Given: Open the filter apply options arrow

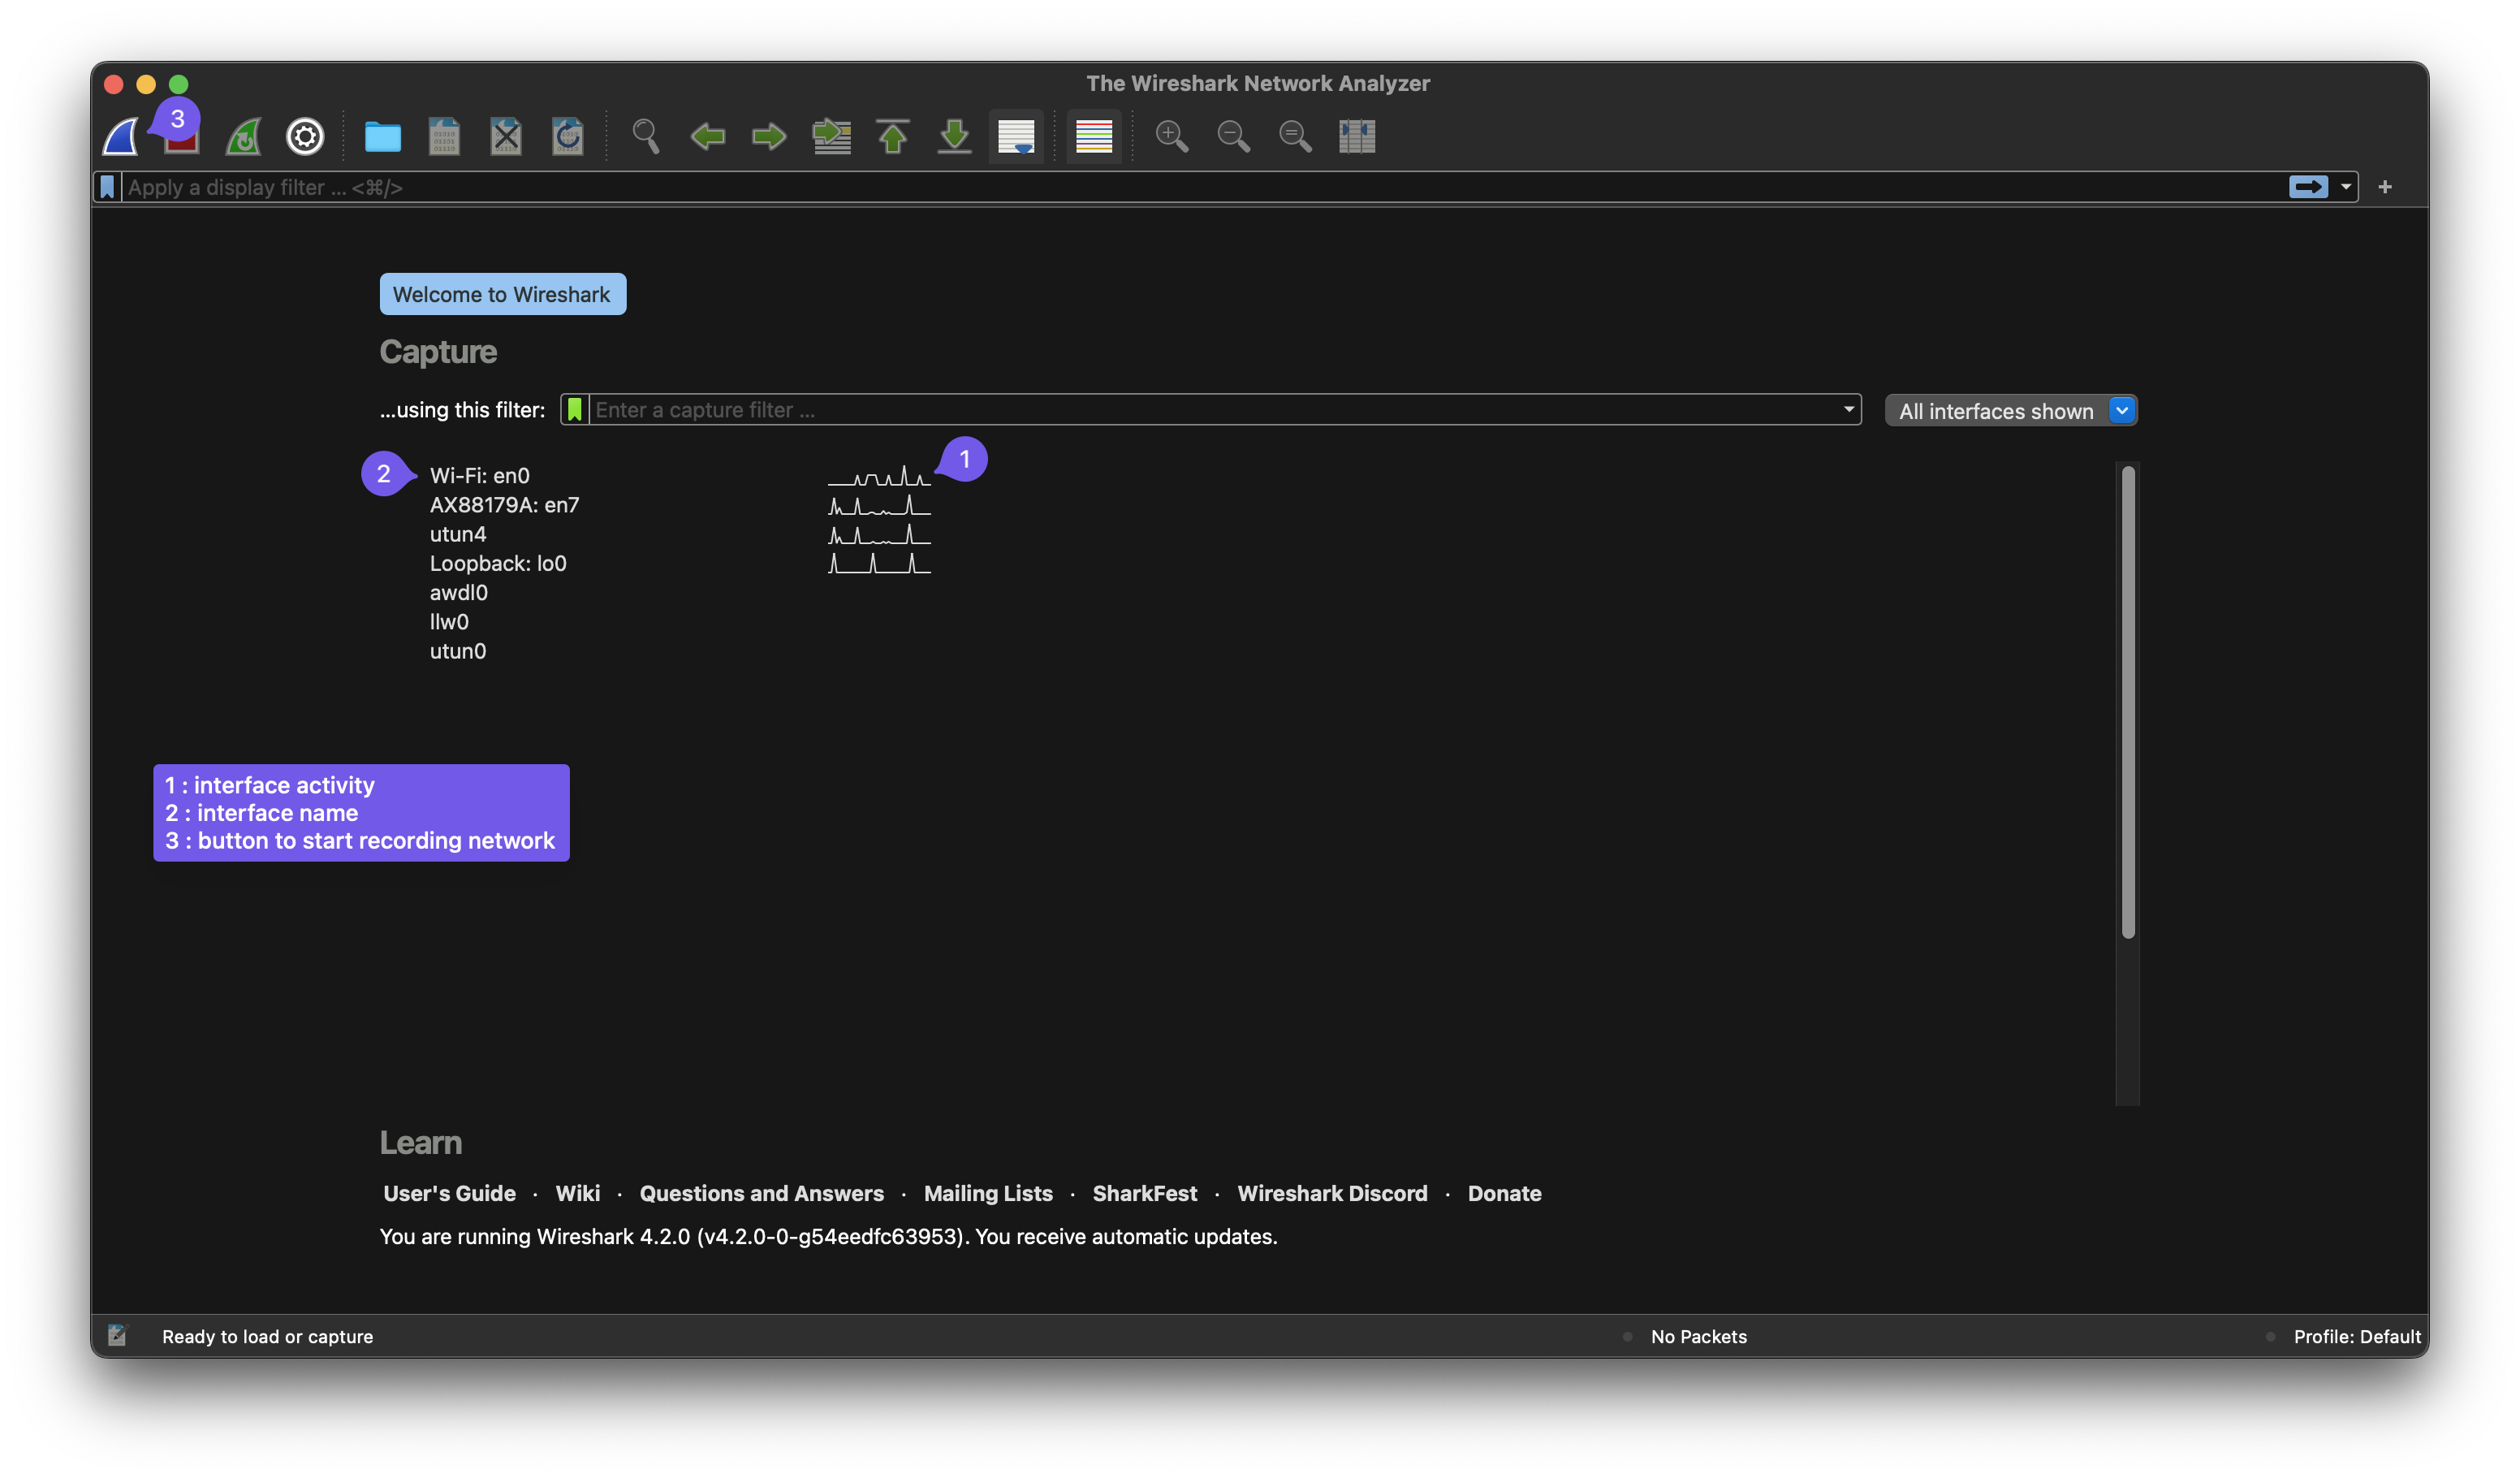Looking at the screenshot, I should (2348, 186).
